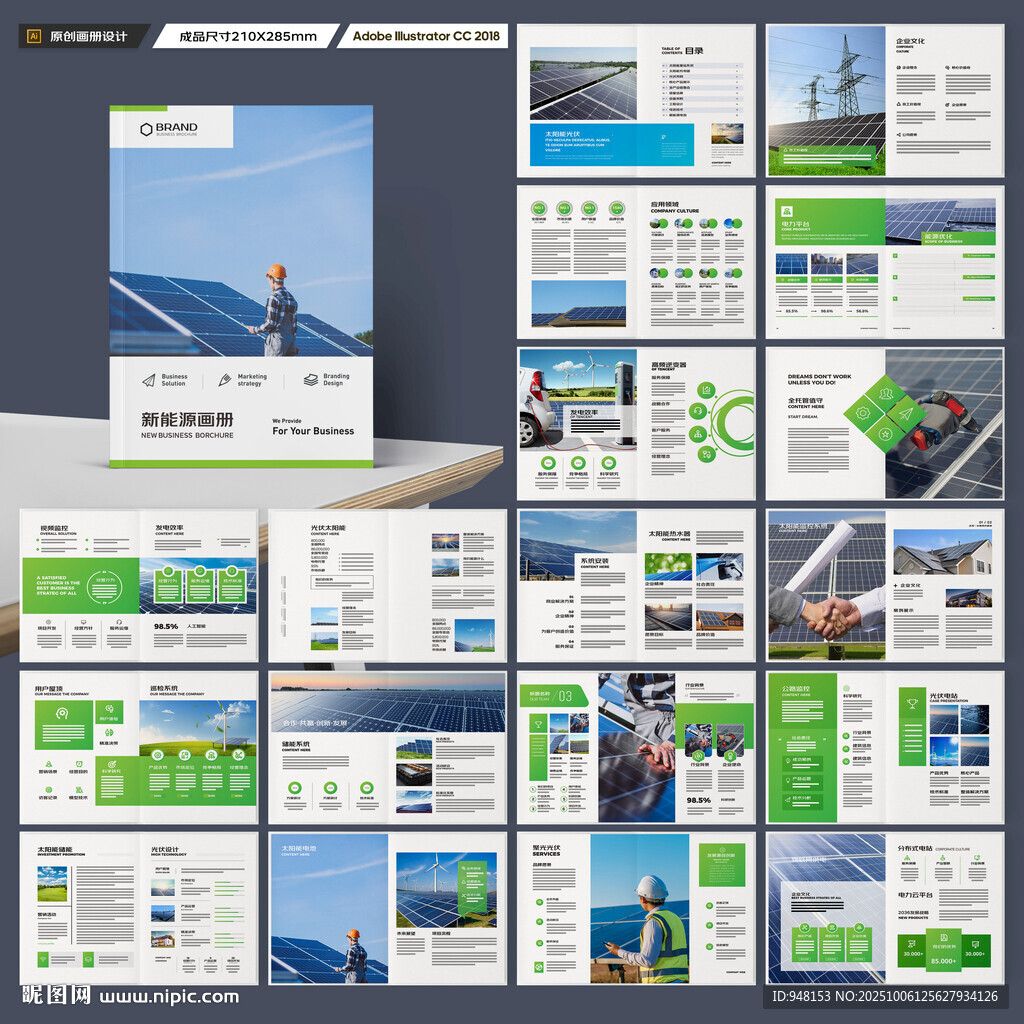This screenshot has width=1024, height=1024.
Task: Click the 光伏设计 heading
Action: pyautogui.click(x=165, y=849)
